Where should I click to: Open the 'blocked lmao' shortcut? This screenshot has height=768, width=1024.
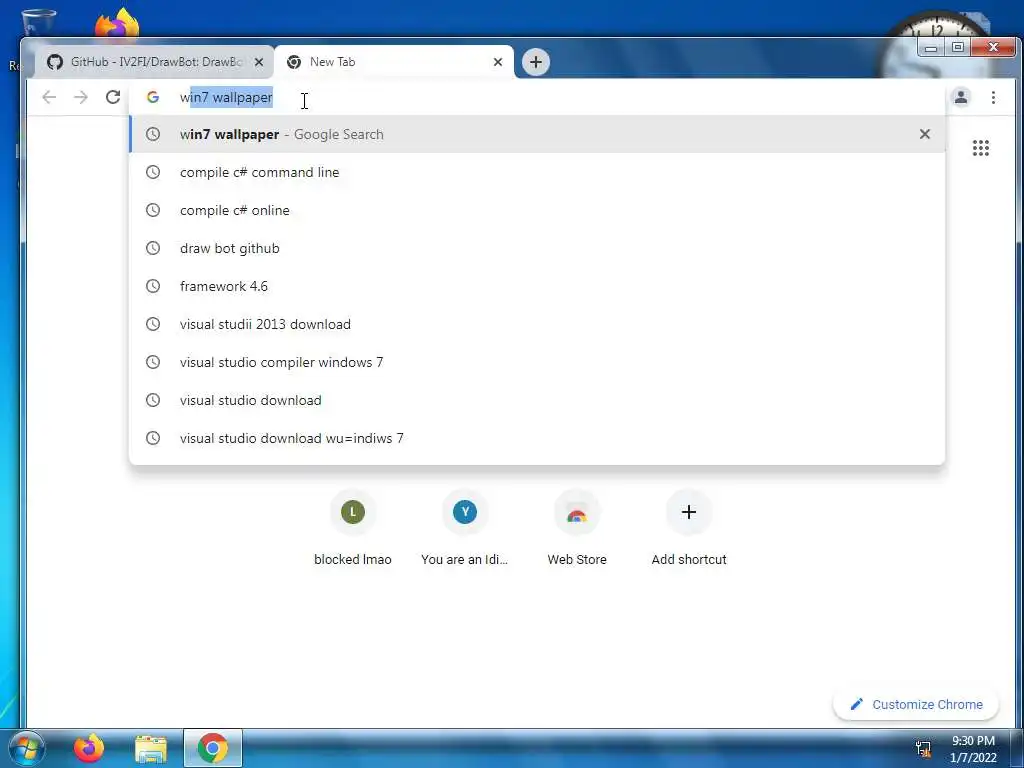(x=353, y=529)
